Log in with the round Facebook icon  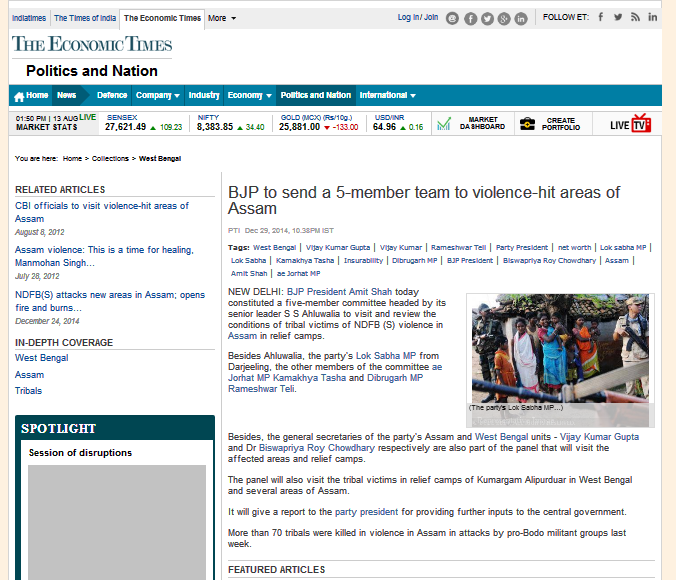470,19
